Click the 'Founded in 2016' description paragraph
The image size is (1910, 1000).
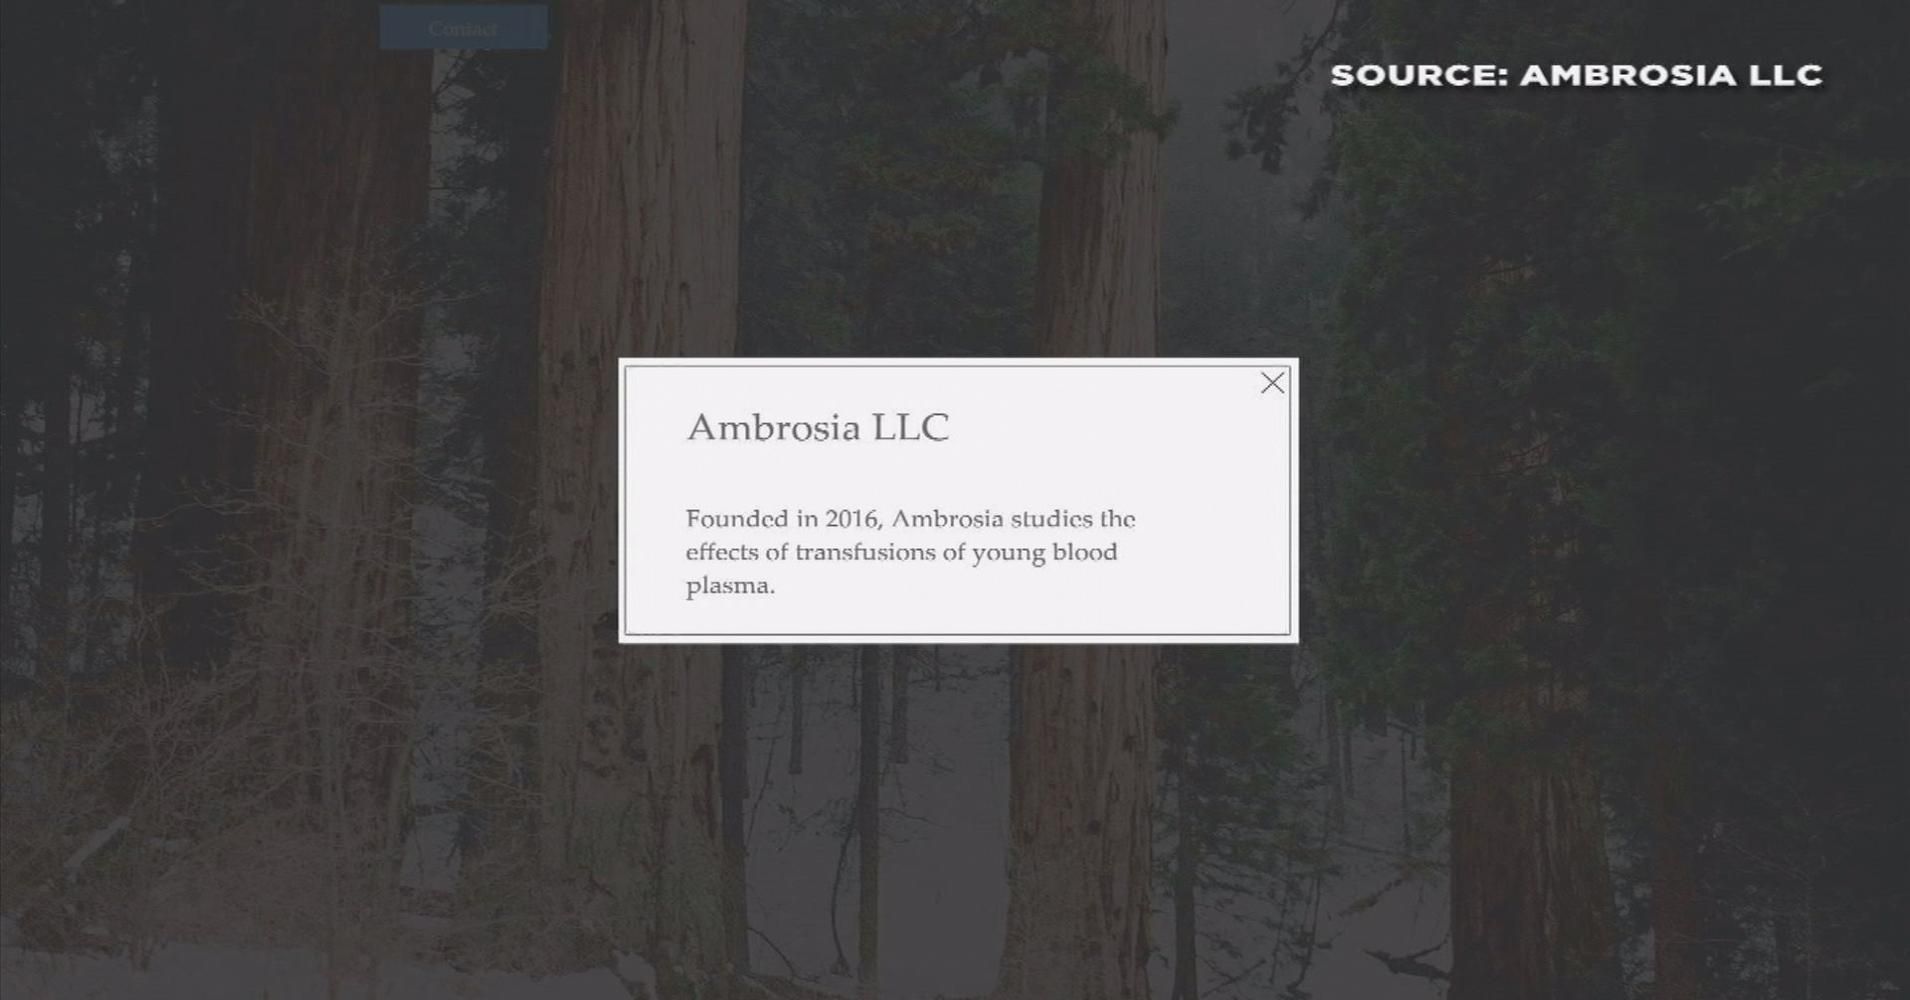[910, 552]
